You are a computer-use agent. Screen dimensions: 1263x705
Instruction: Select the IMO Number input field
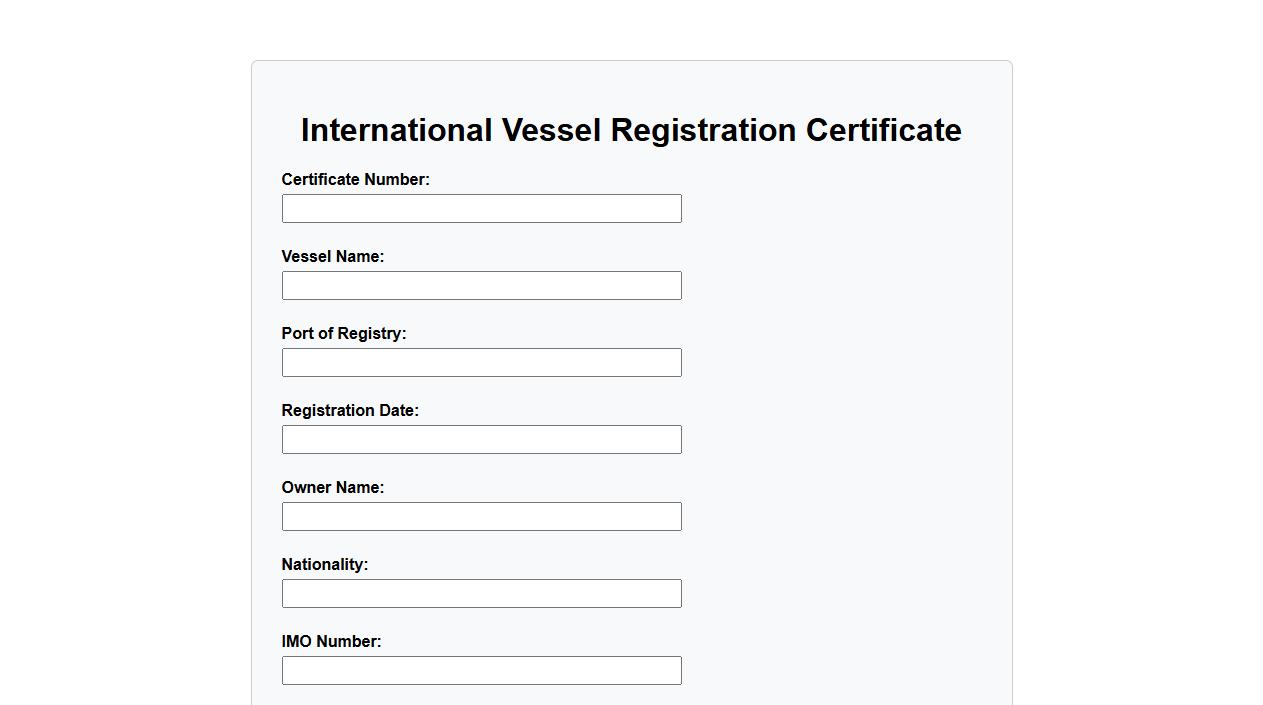coord(481,671)
